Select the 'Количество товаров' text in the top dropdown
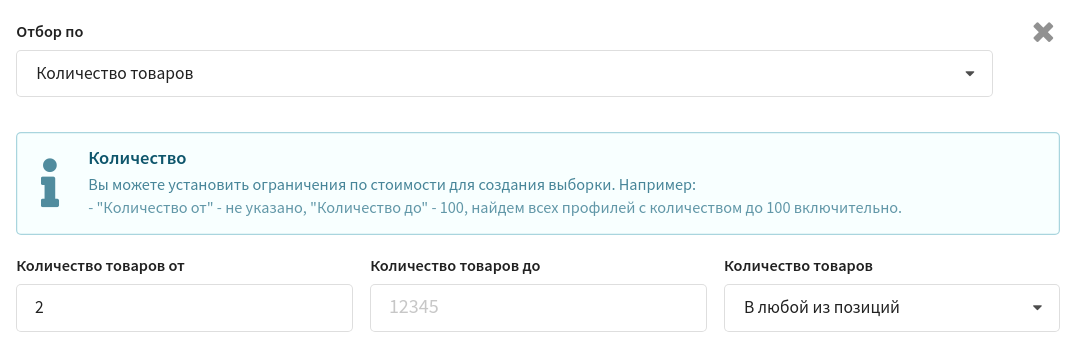This screenshot has width=1075, height=364. [114, 73]
